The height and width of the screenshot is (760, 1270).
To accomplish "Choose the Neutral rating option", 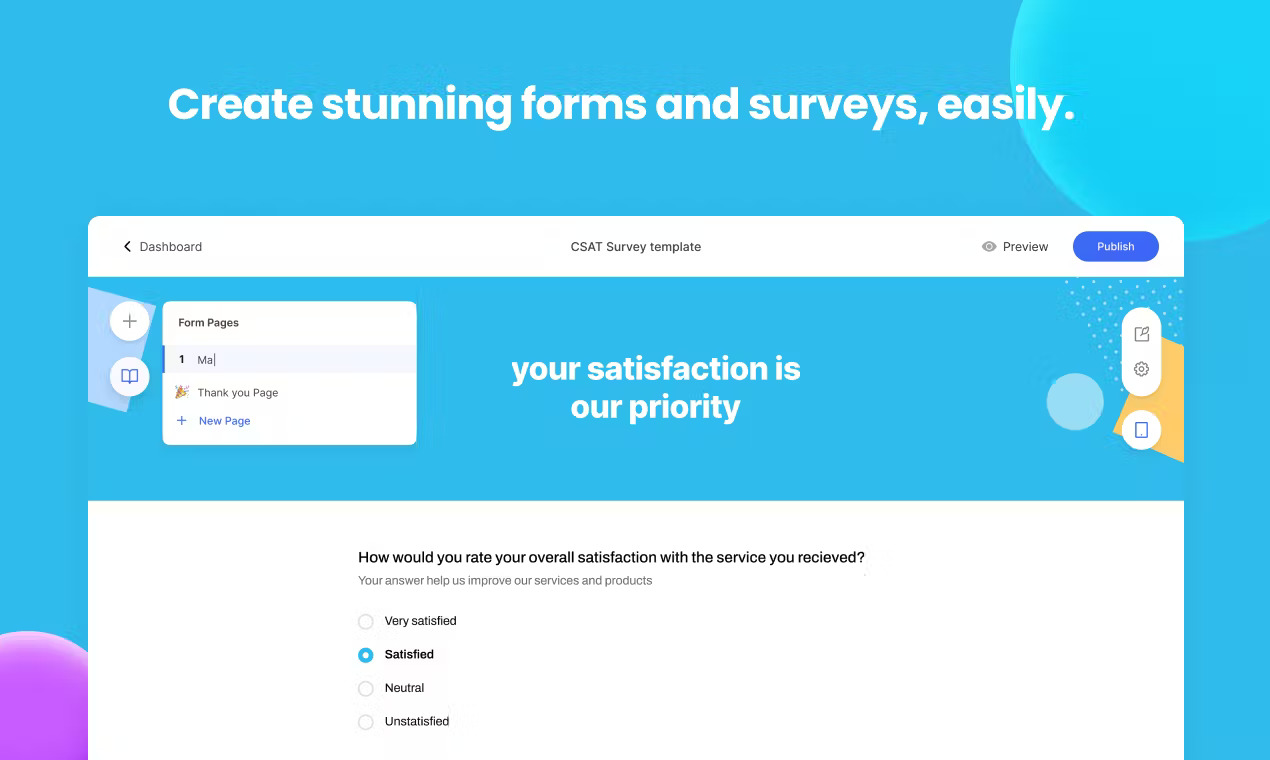I will point(365,688).
